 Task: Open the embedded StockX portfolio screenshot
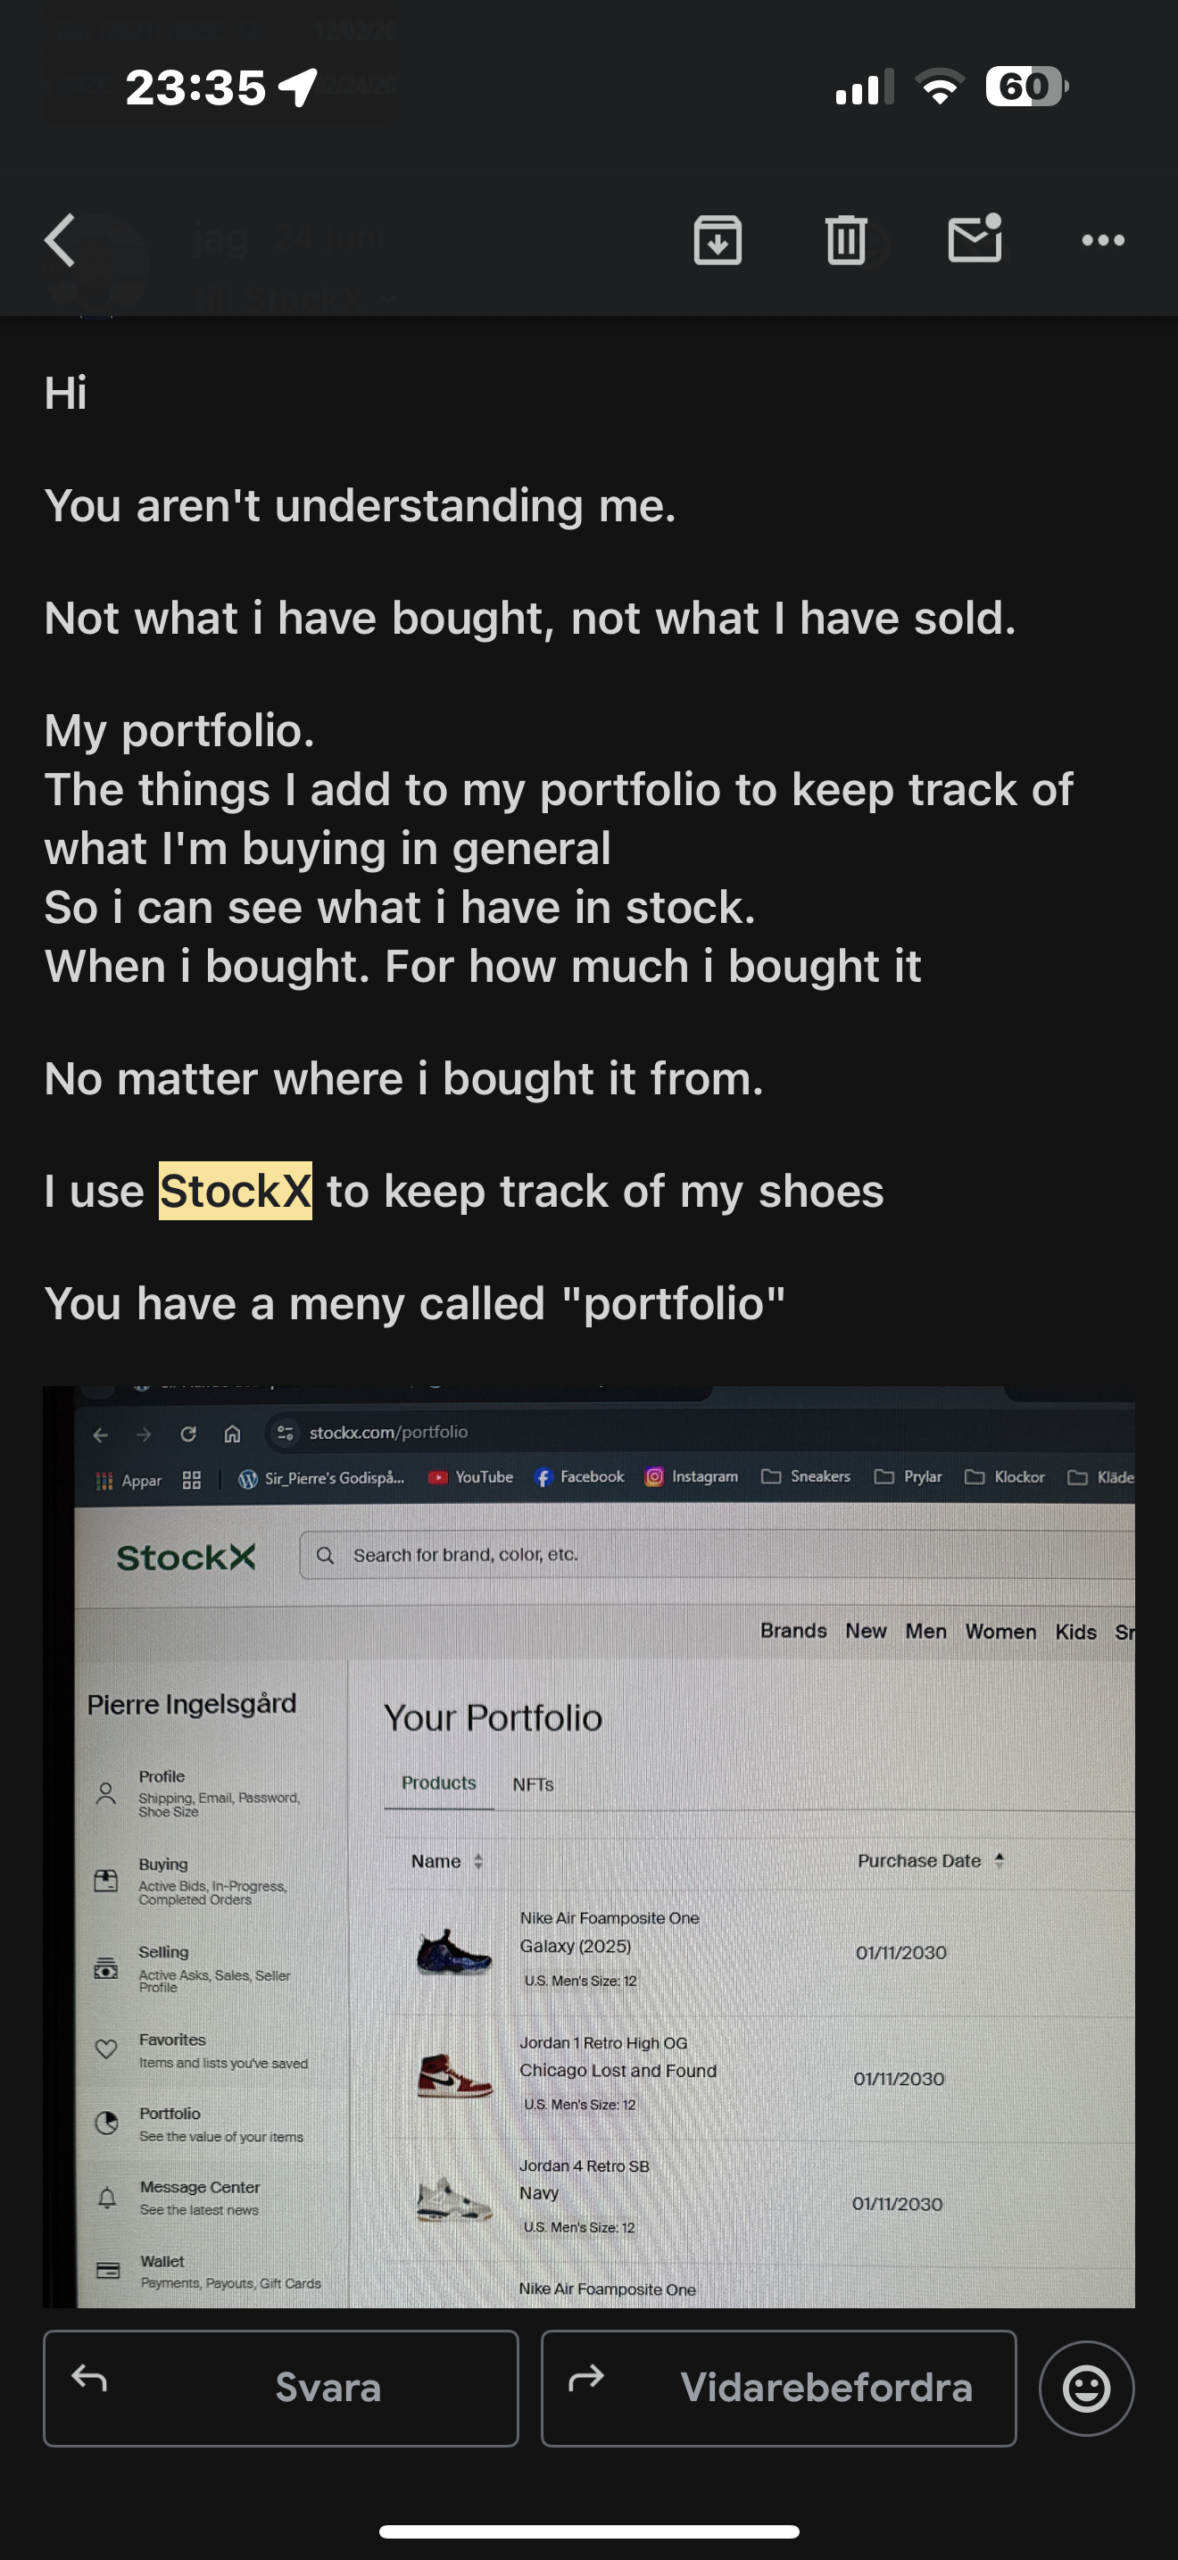pos(589,1846)
